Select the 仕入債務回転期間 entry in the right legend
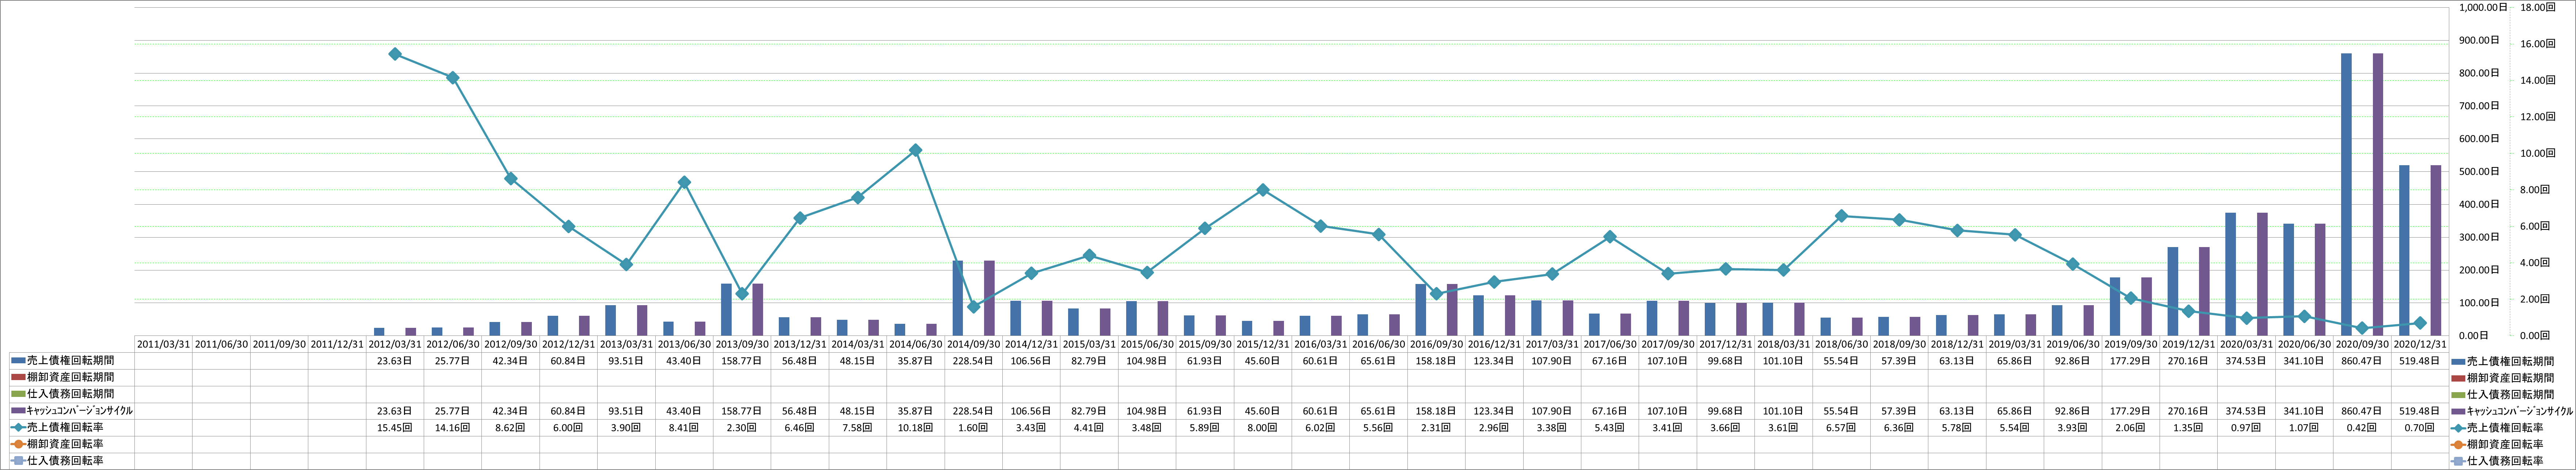 (2503, 394)
